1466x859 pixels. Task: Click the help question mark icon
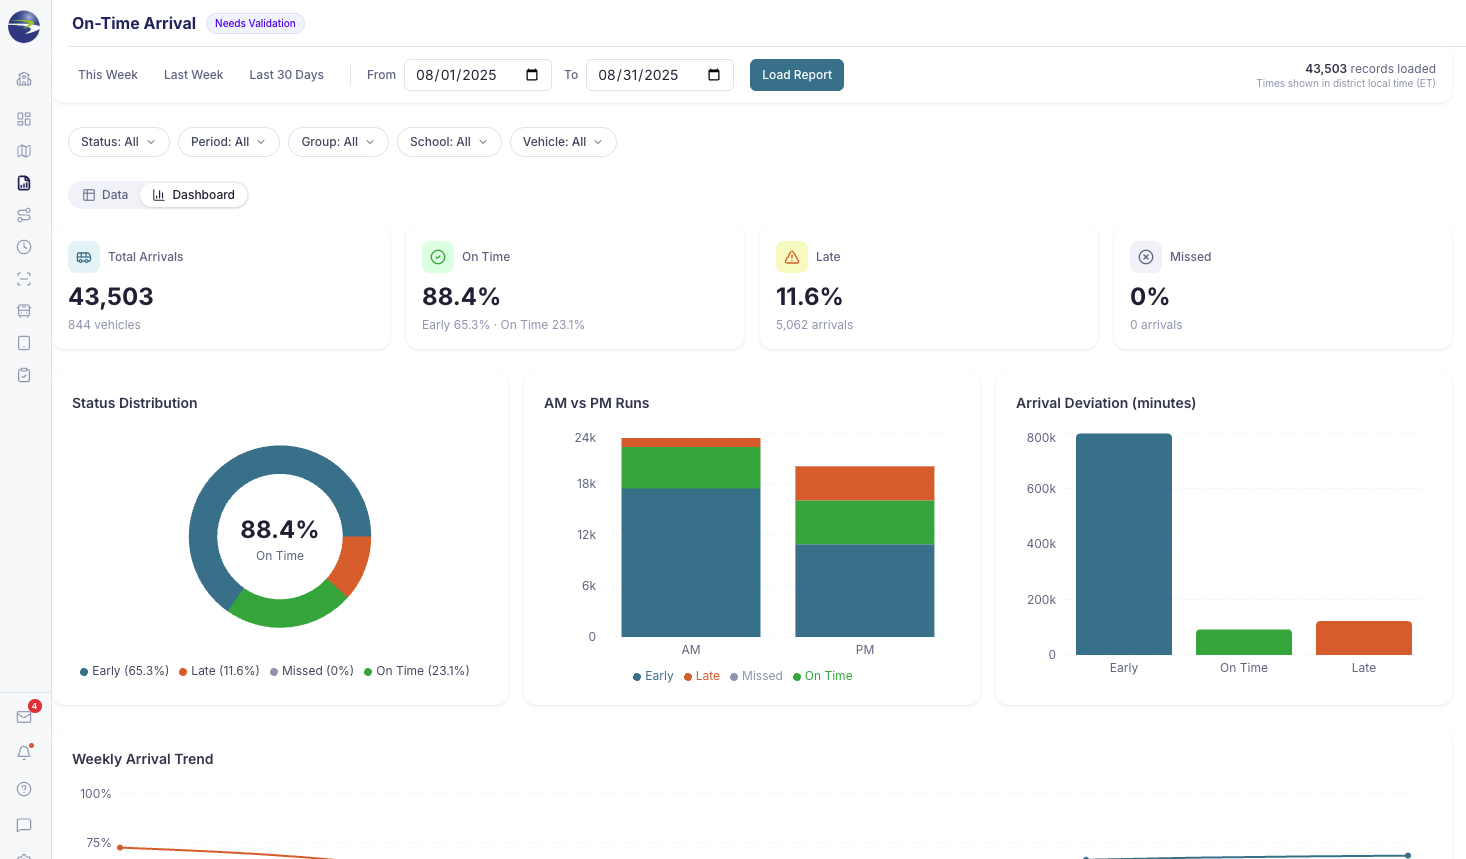pyautogui.click(x=24, y=789)
